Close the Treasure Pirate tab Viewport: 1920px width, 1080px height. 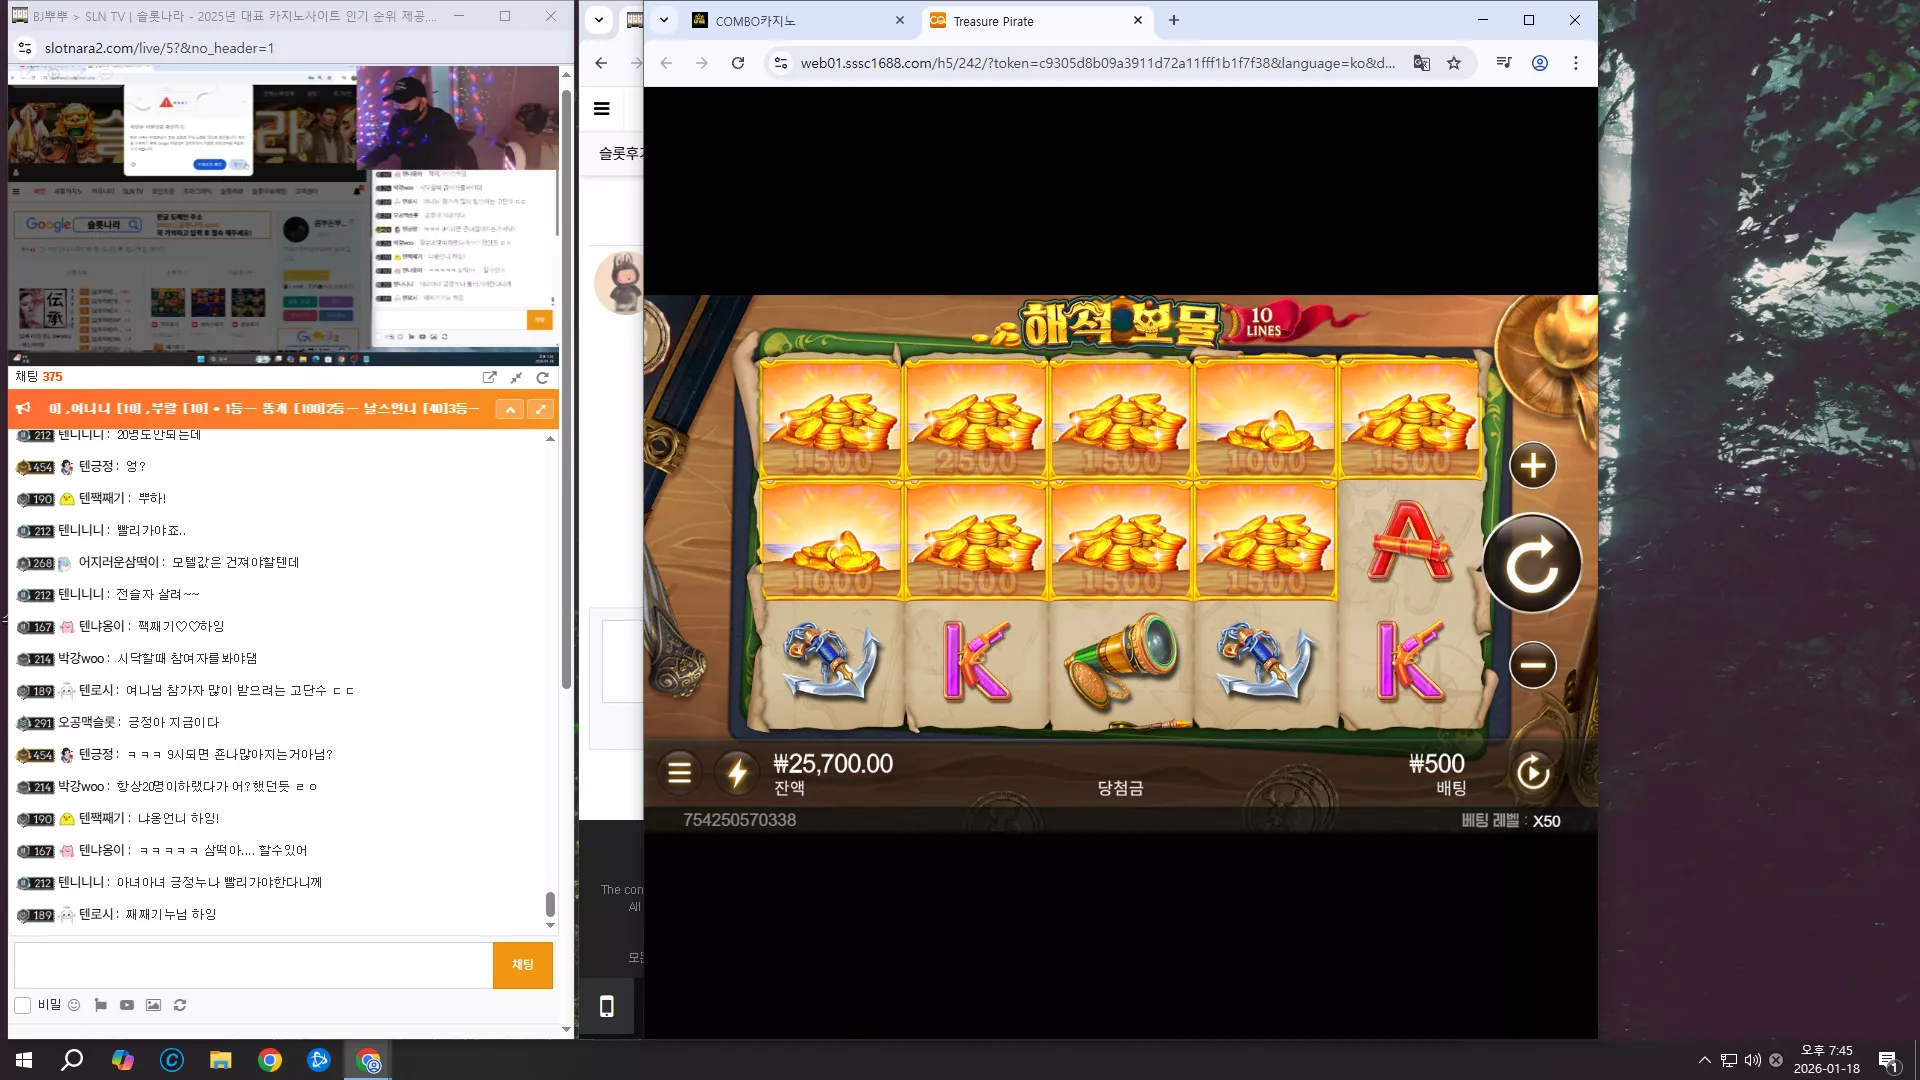click(1138, 20)
